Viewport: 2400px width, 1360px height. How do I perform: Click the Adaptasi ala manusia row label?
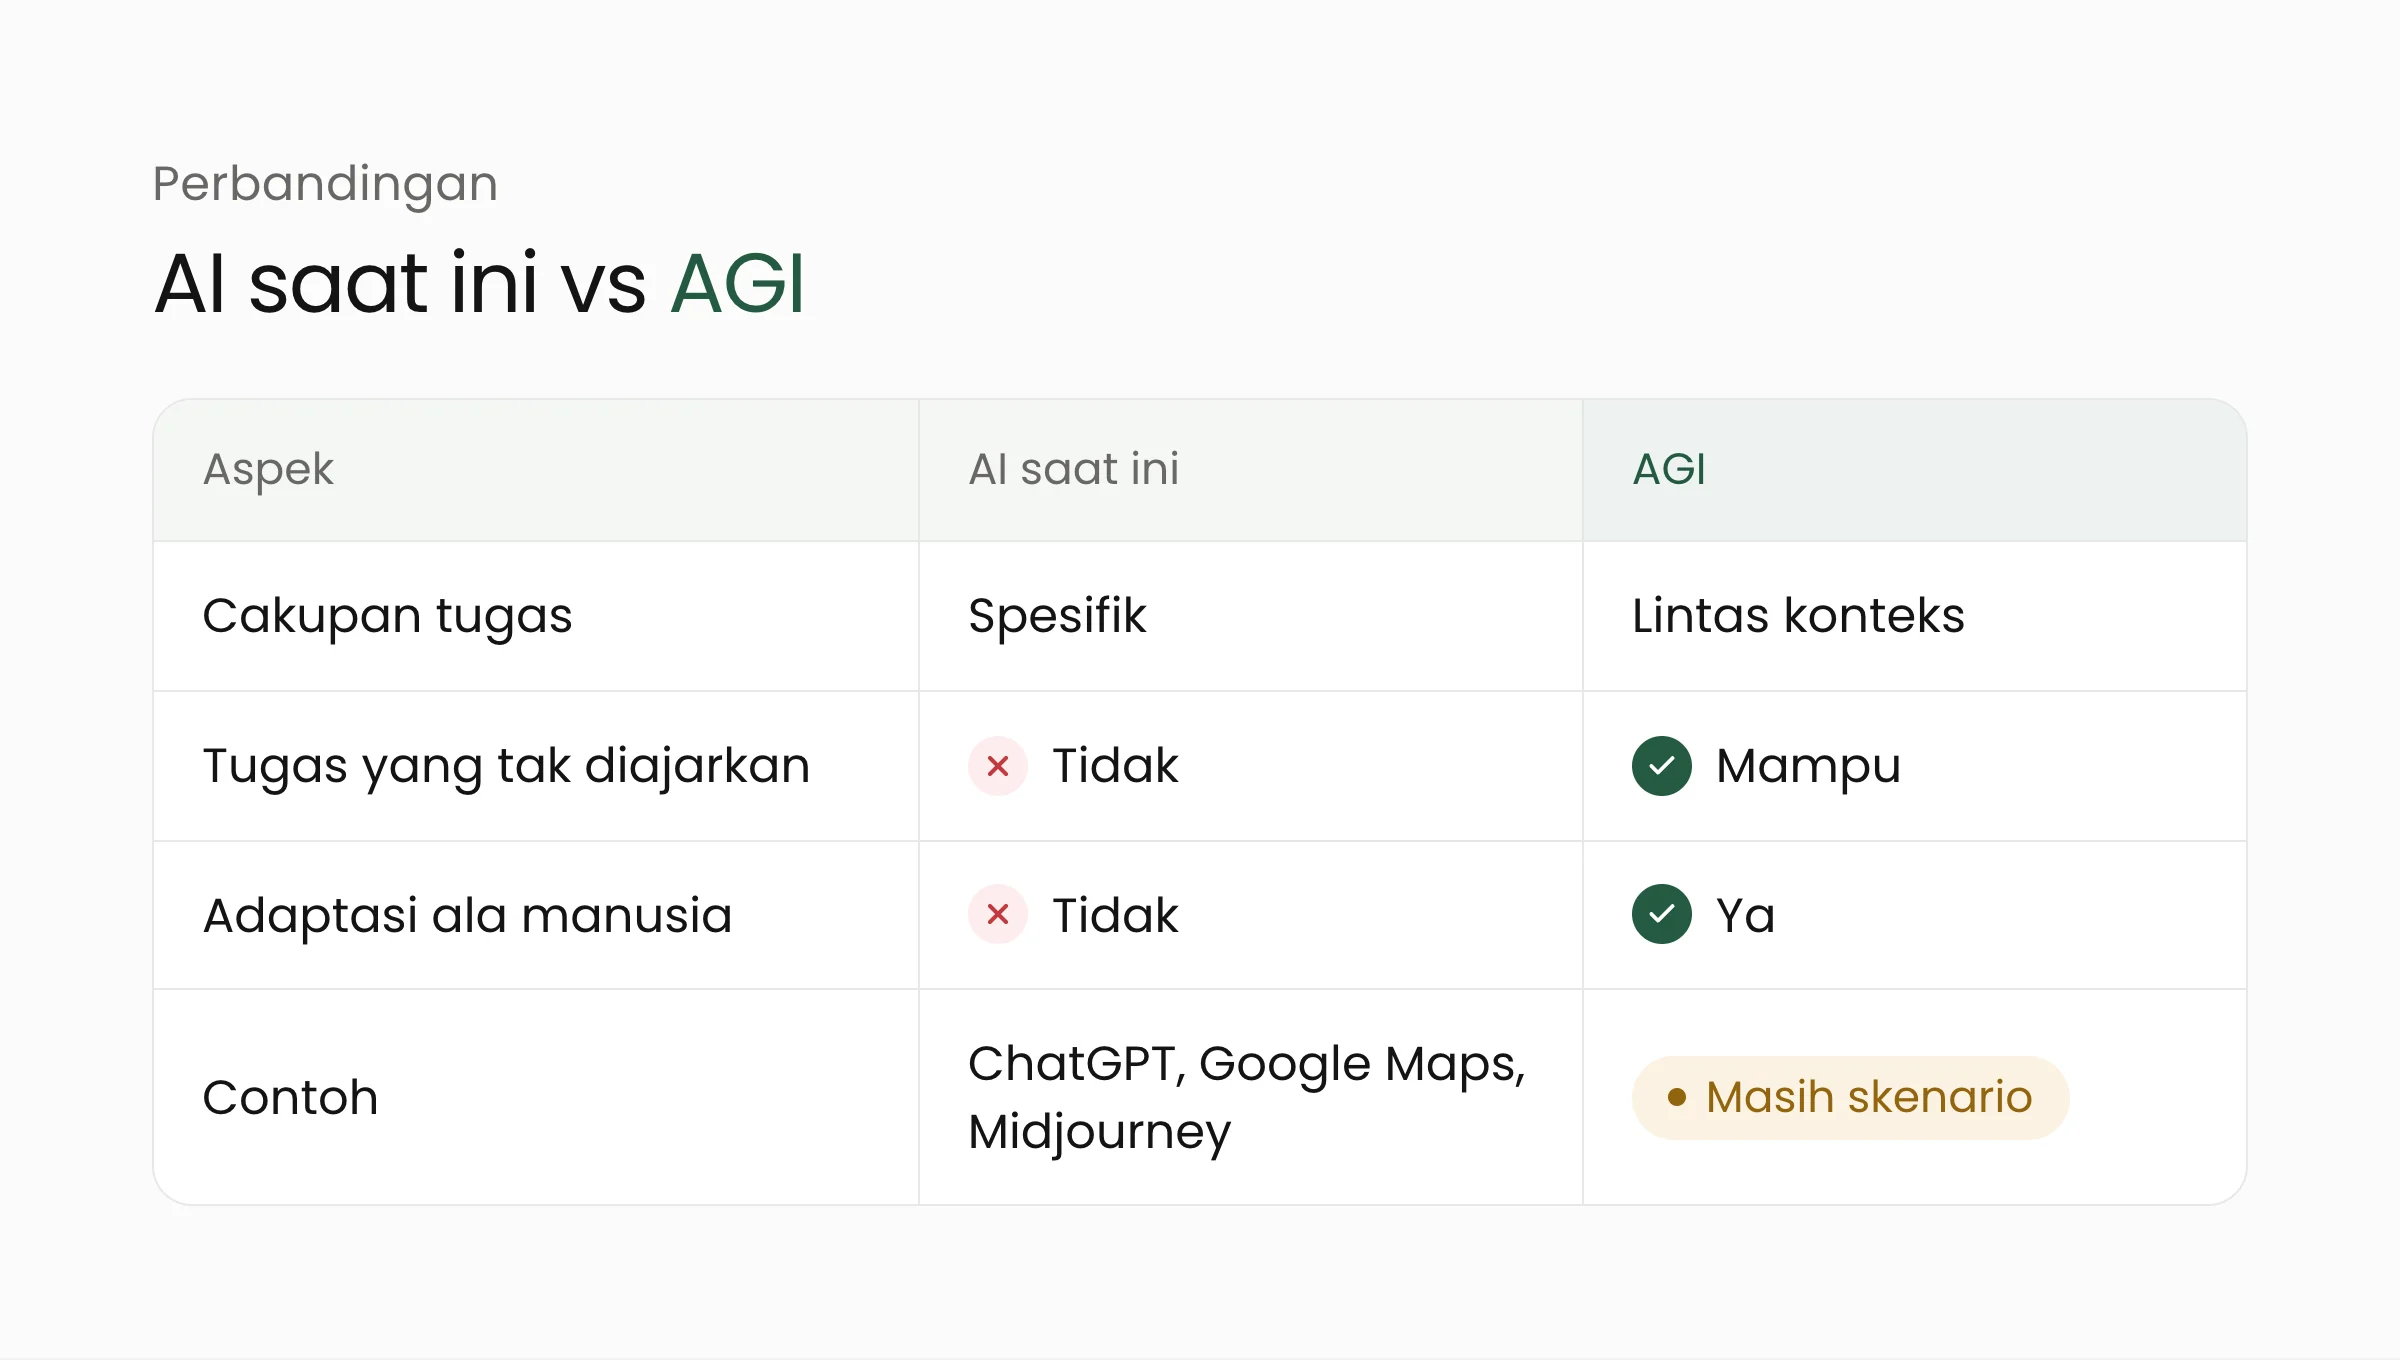[x=467, y=916]
